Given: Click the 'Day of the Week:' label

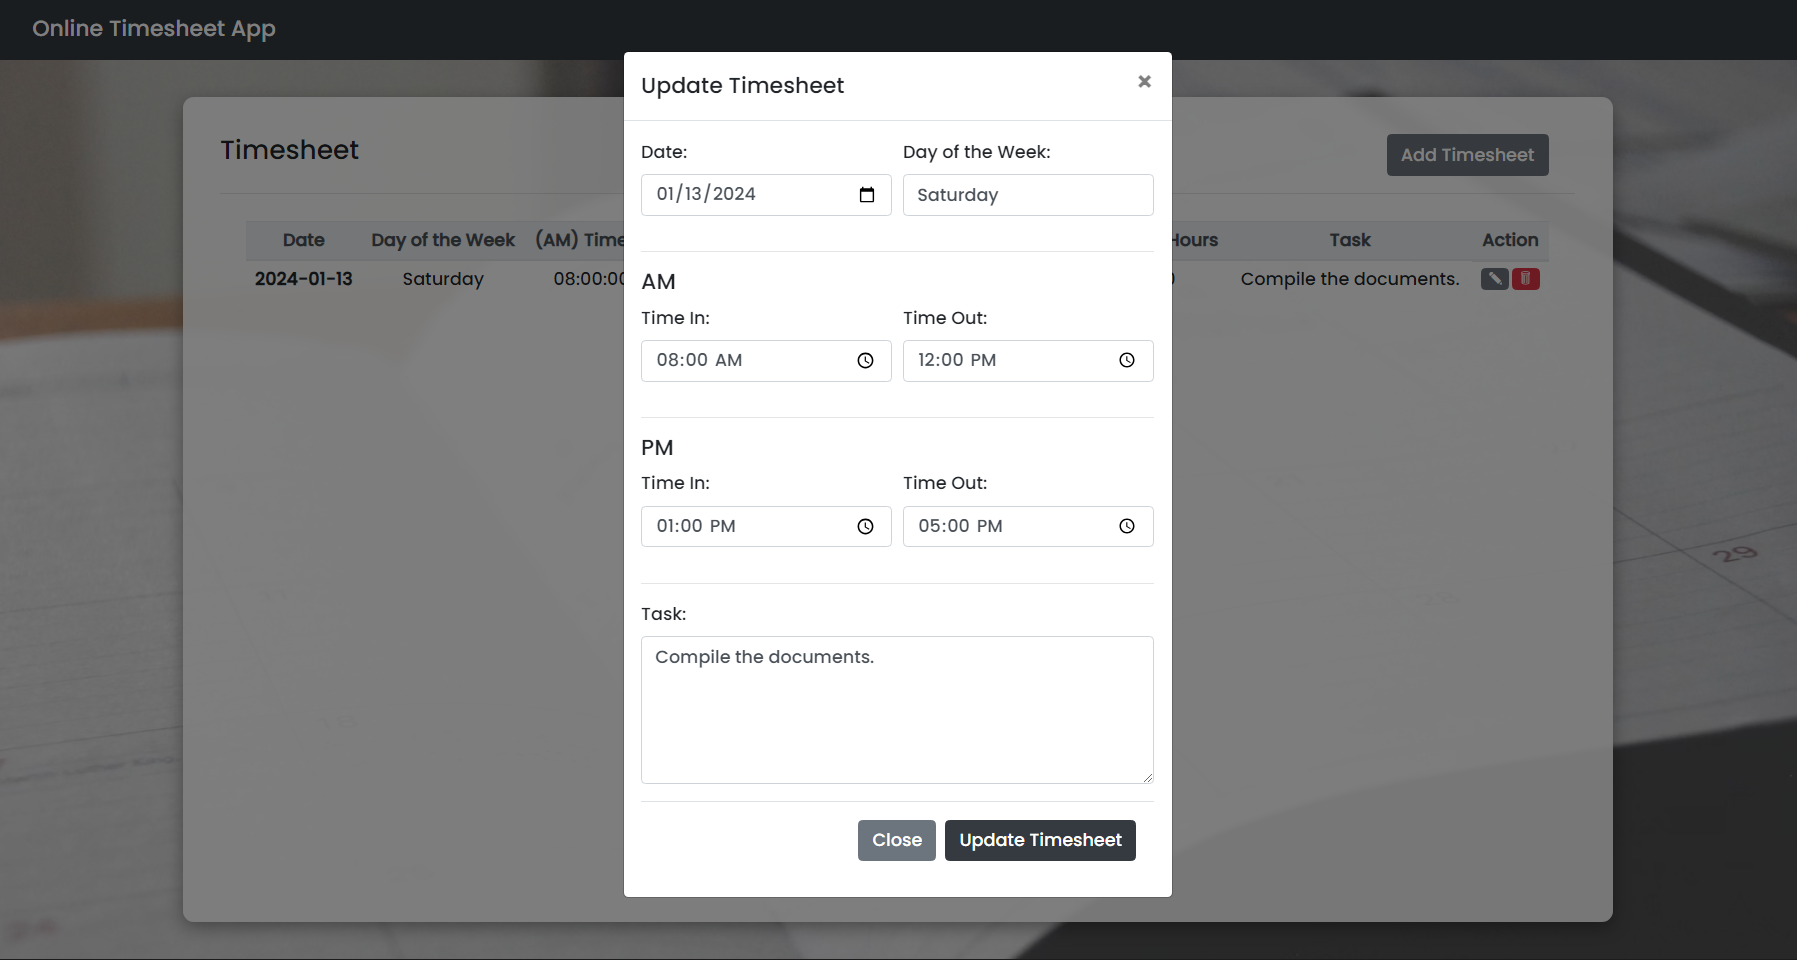Looking at the screenshot, I should pos(977,152).
